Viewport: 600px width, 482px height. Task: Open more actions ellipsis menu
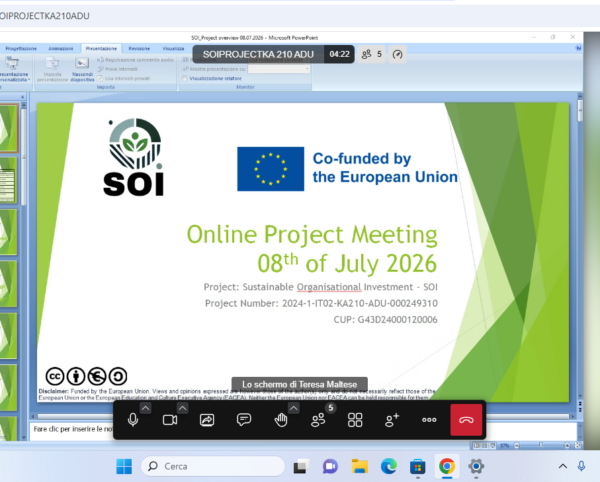[429, 420]
